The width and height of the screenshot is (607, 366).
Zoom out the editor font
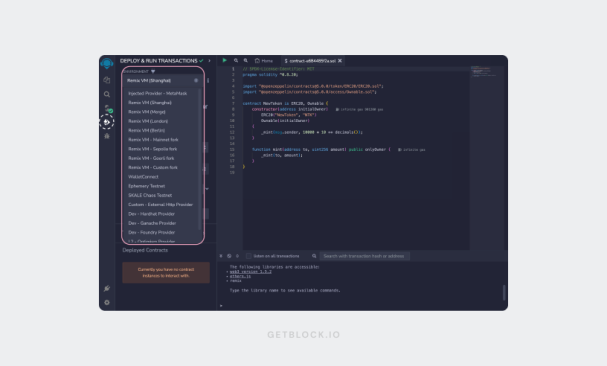[236, 60]
